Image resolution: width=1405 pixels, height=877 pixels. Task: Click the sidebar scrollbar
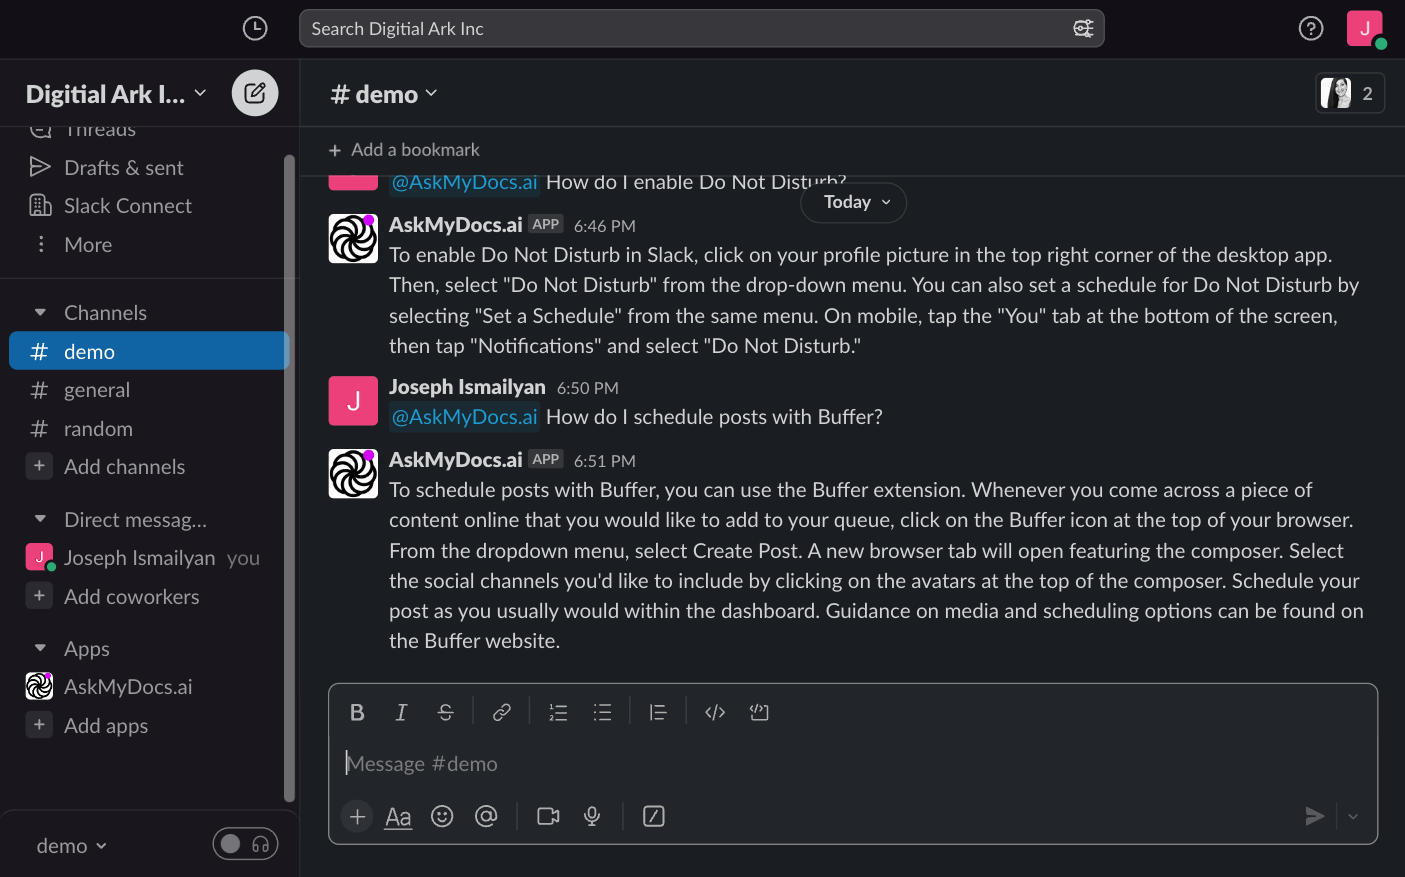tap(290, 478)
